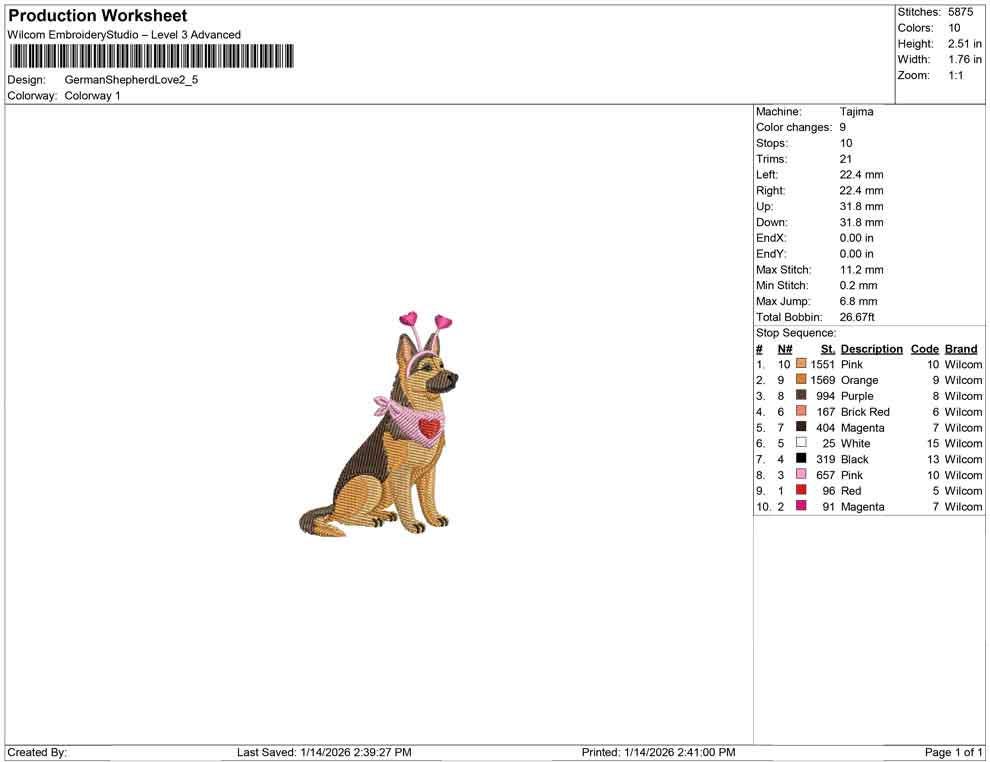Click the Brand column header
This screenshot has width=990, height=762.
tap(960, 348)
